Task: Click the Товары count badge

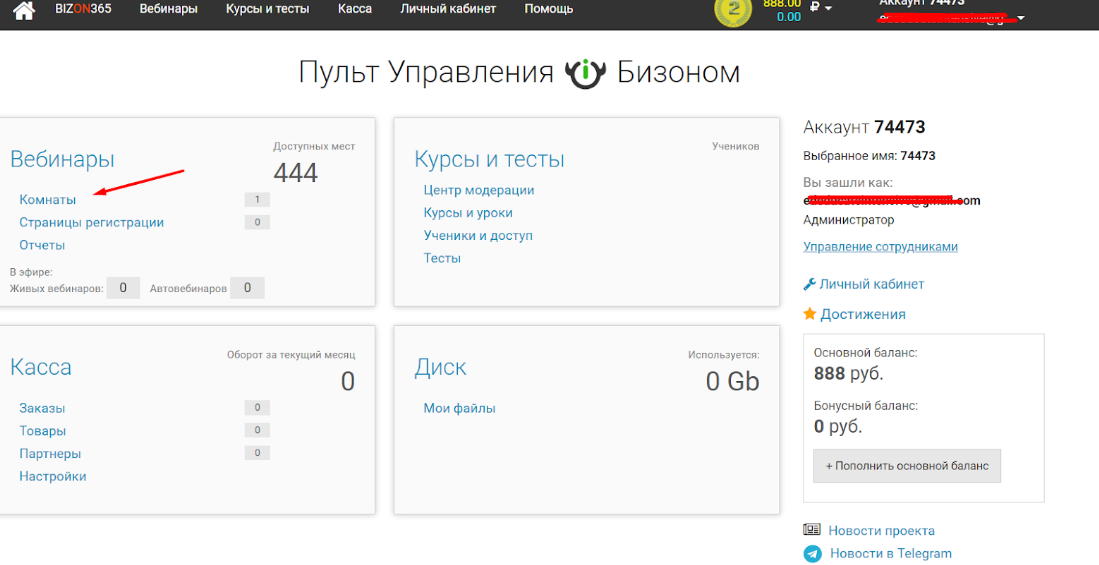Action: pos(257,430)
